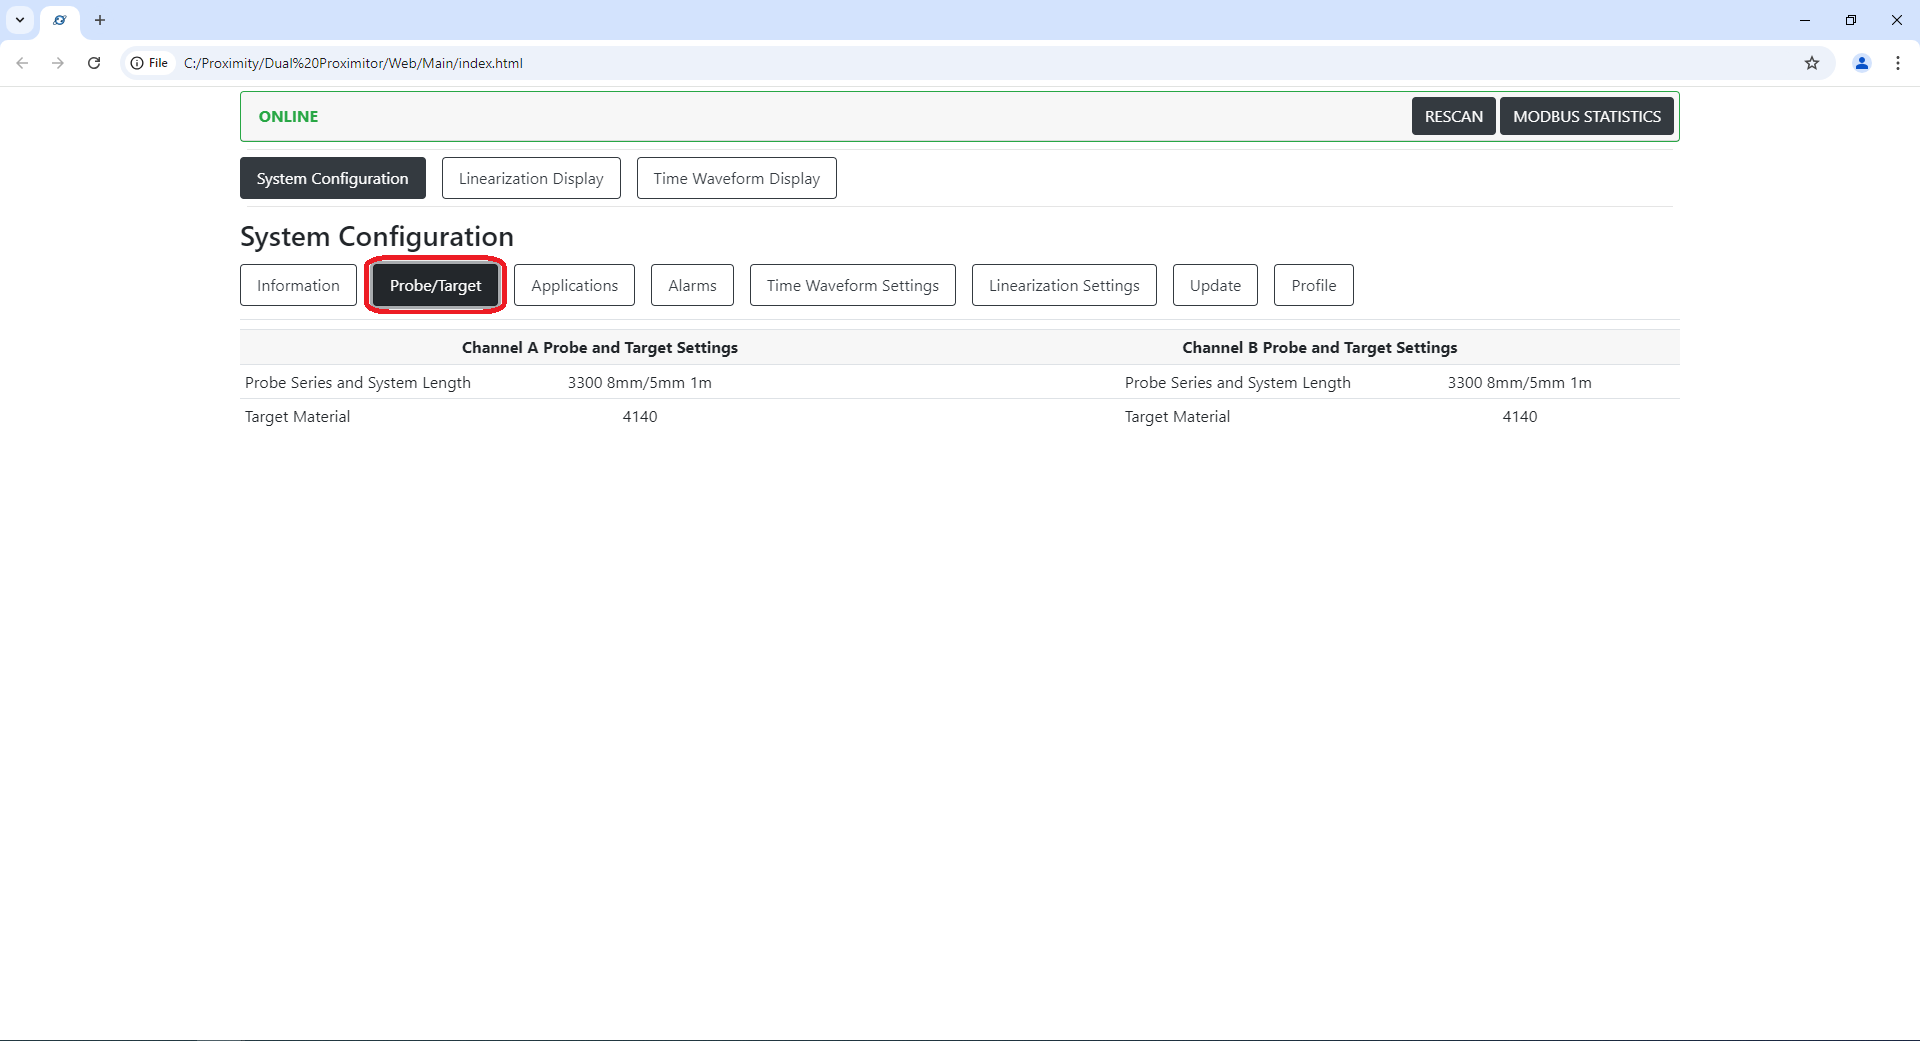Click the System Configuration heading

pyautogui.click(x=377, y=237)
